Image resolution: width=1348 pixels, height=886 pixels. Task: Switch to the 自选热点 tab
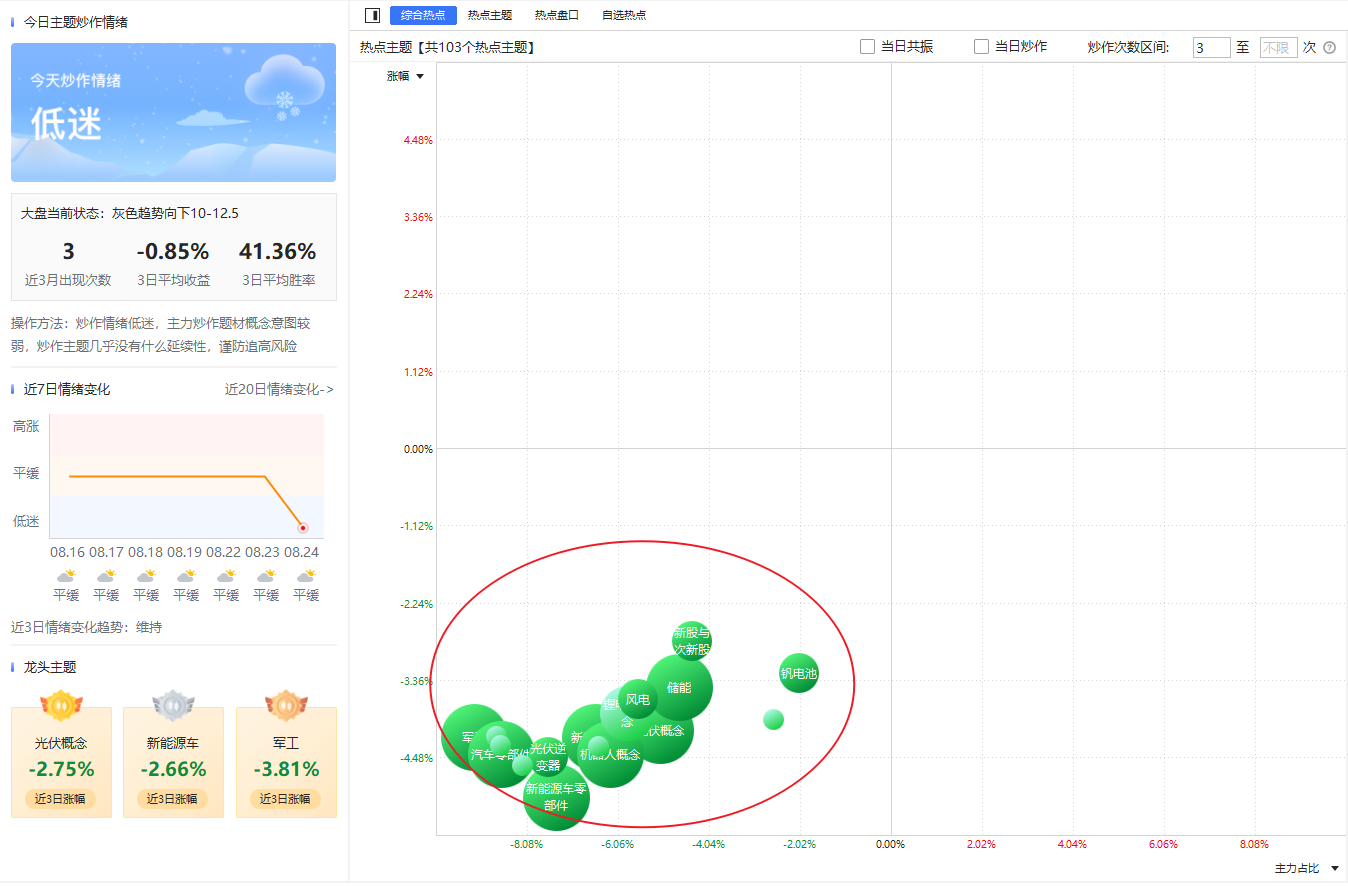point(624,15)
